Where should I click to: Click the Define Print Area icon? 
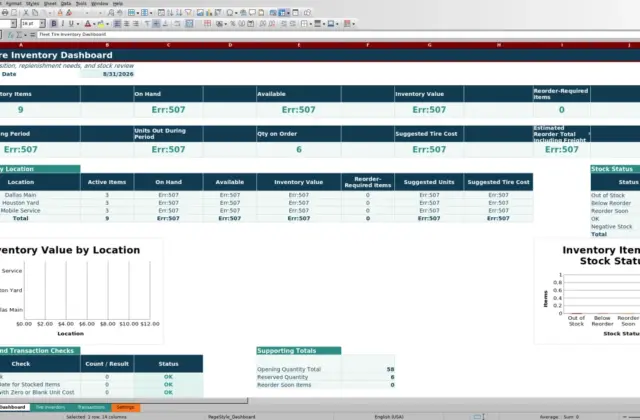273,13
